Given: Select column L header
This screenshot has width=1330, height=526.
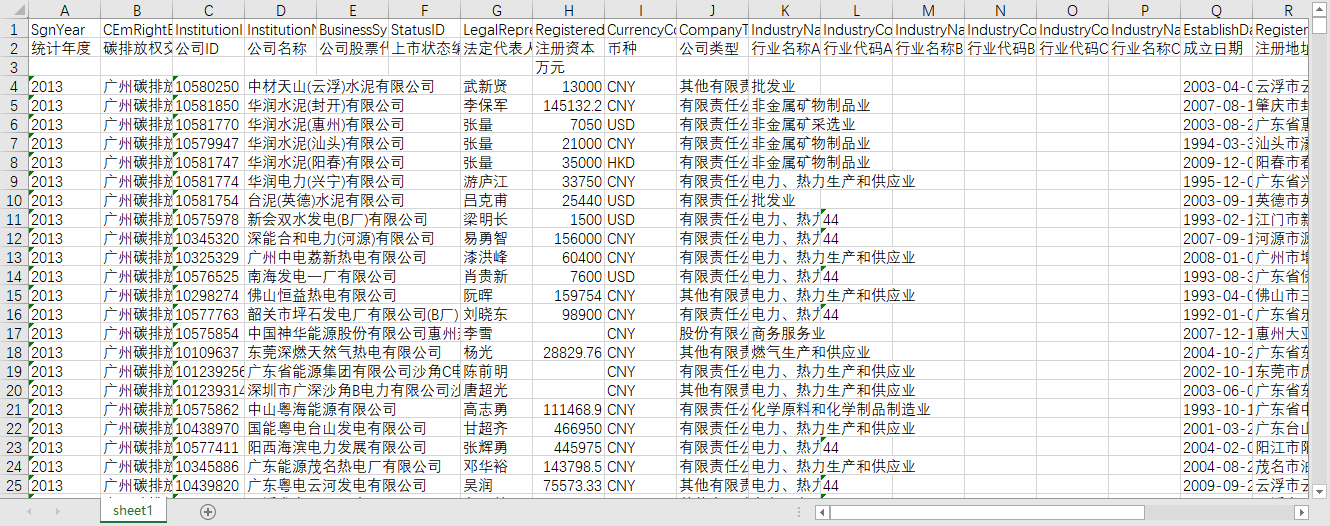Looking at the screenshot, I should tap(857, 9).
